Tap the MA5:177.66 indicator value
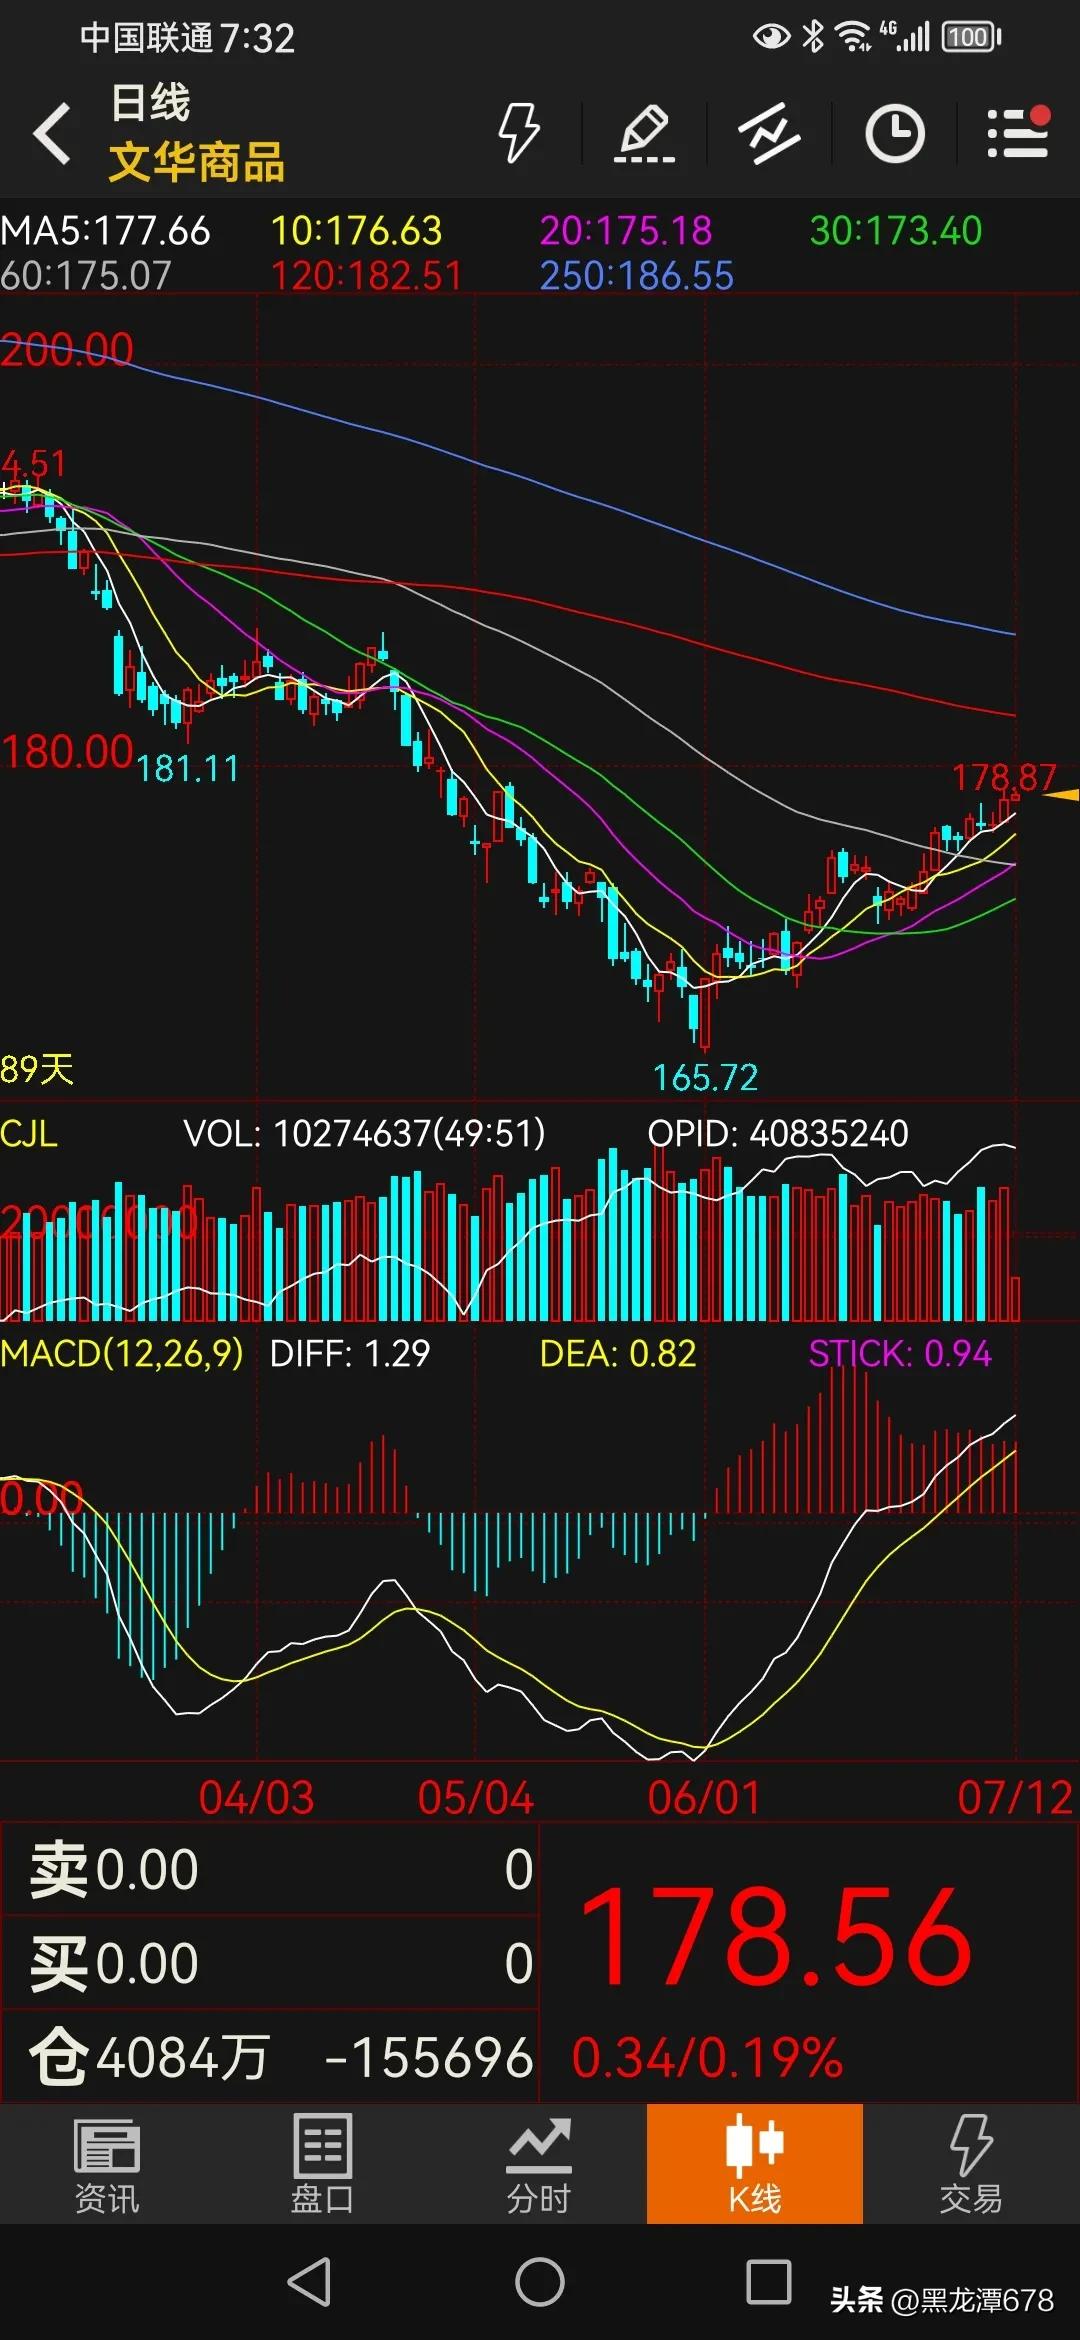Image resolution: width=1080 pixels, height=2340 pixels. click(x=106, y=231)
